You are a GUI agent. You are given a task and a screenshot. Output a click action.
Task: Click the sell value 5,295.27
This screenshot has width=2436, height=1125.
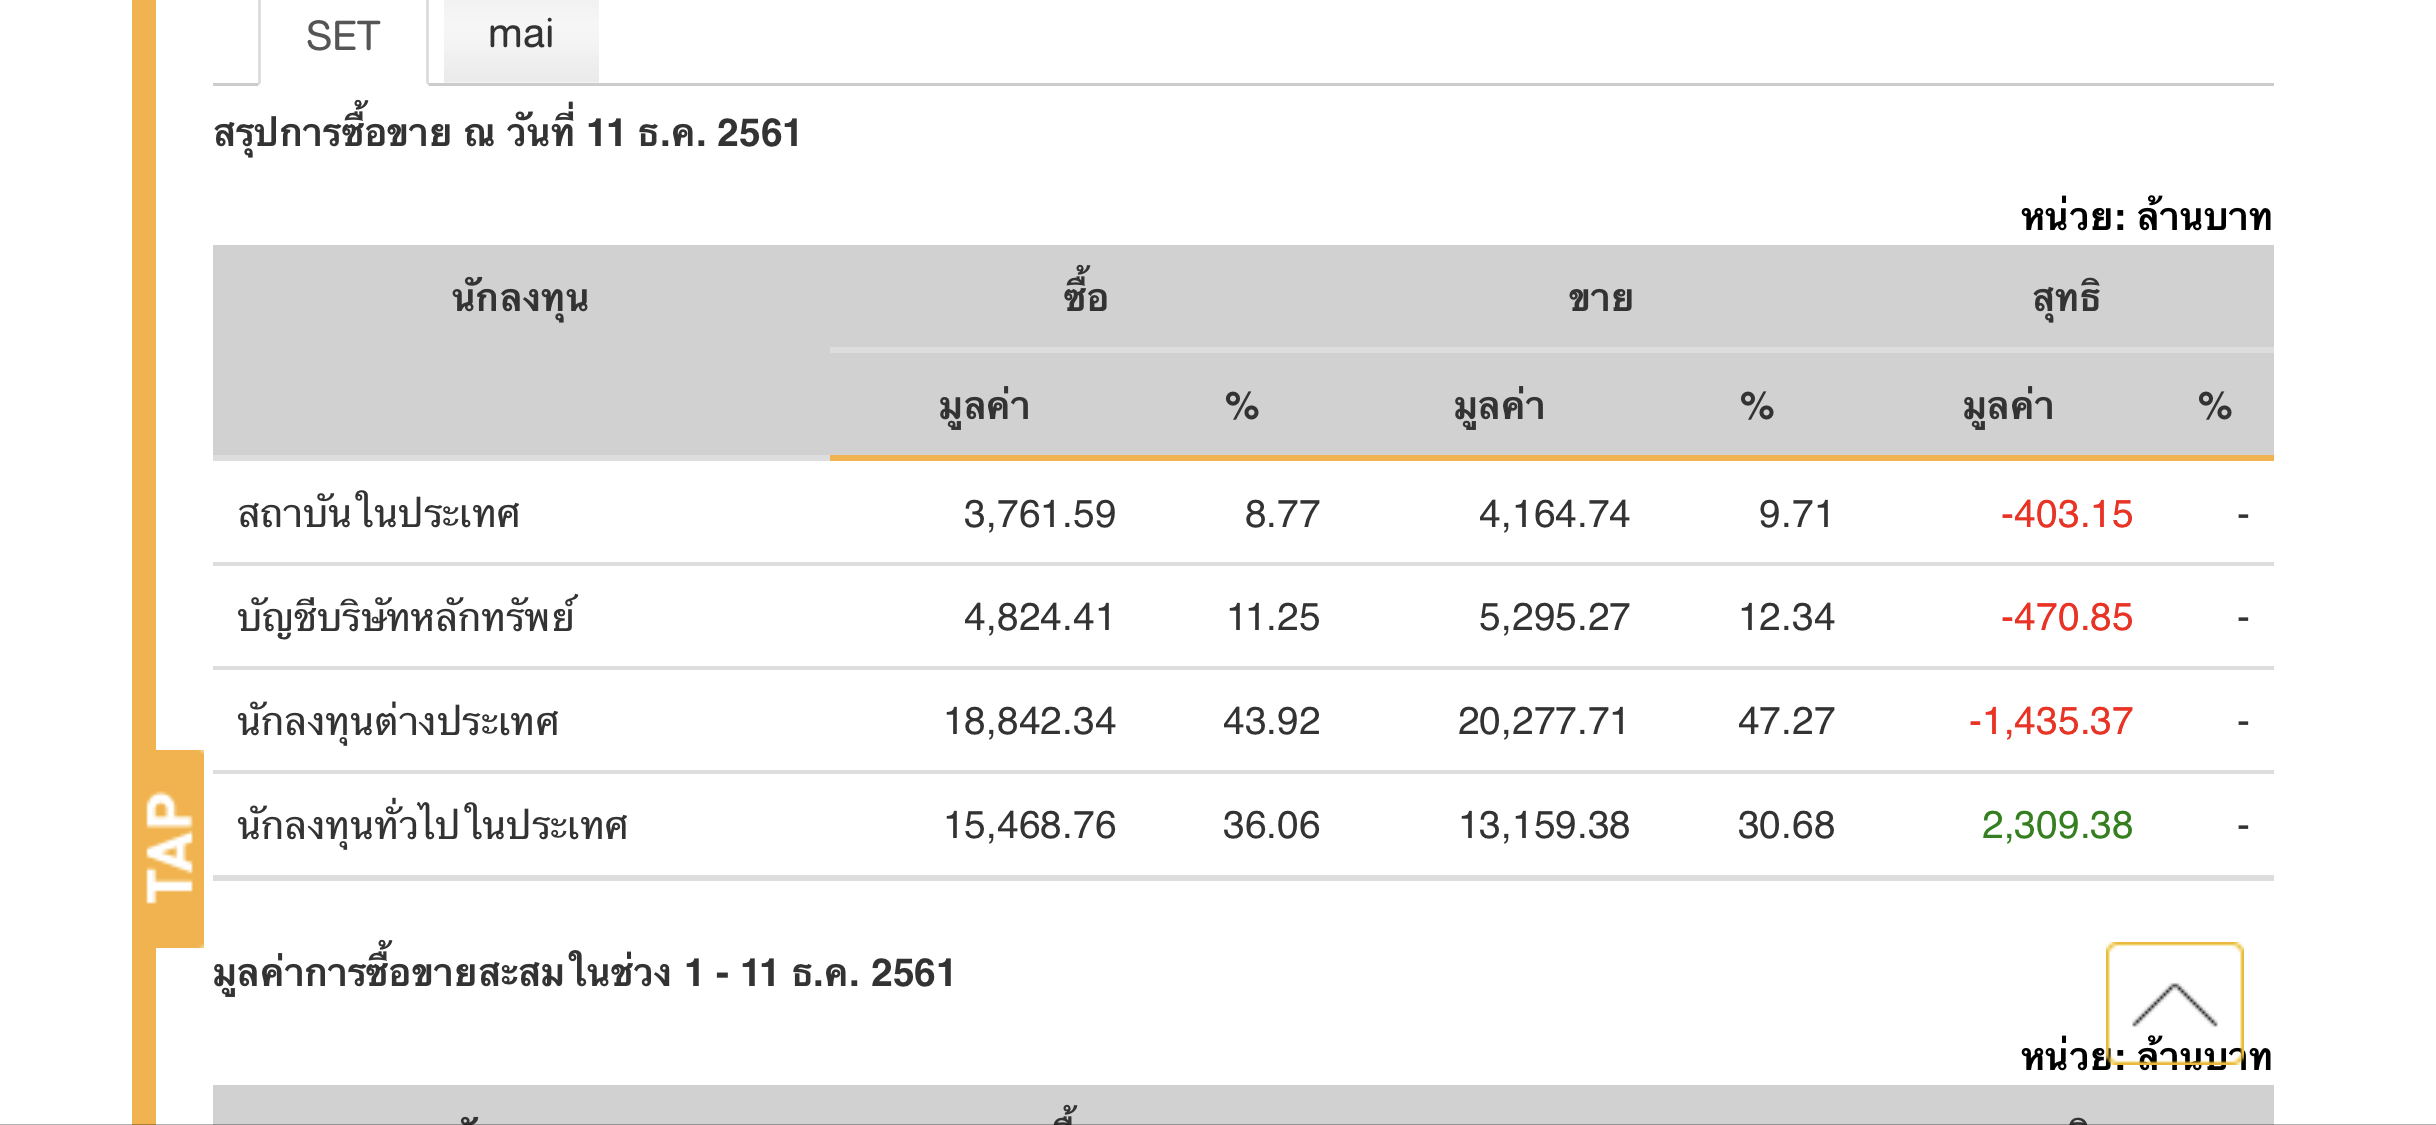1554,617
